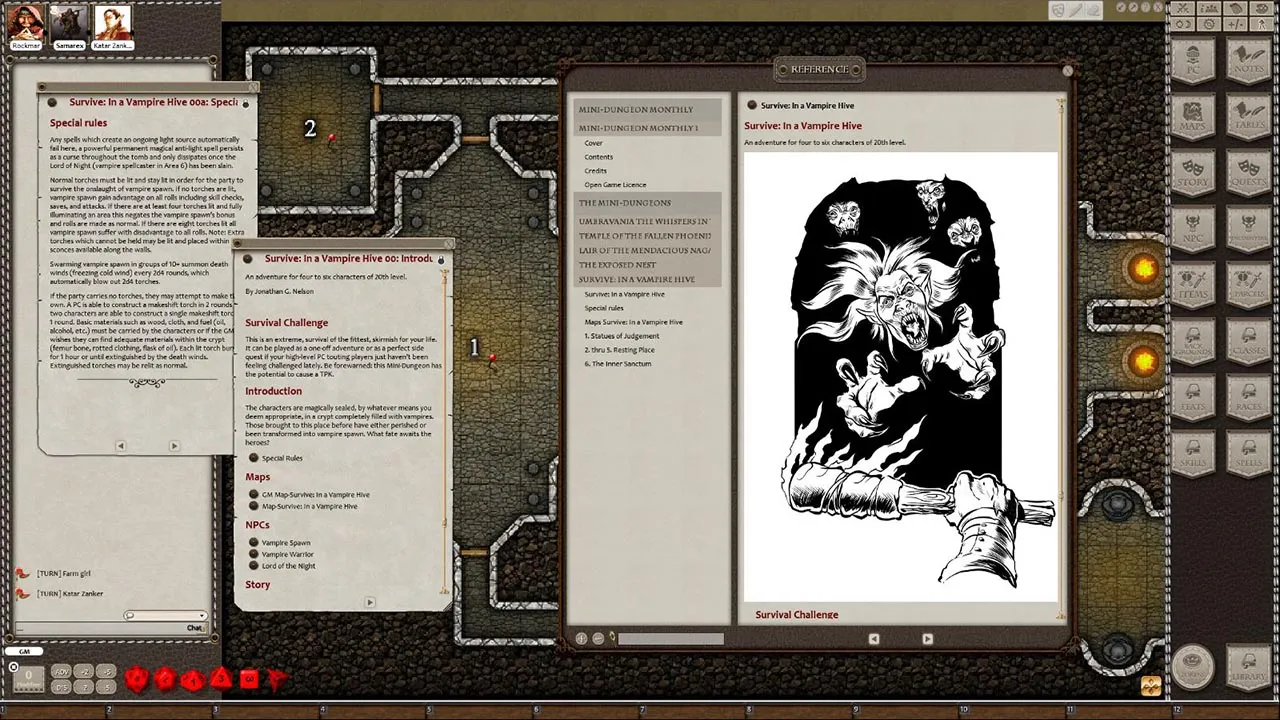Toggle the -2 modifier button

pyautogui.click(x=85, y=687)
